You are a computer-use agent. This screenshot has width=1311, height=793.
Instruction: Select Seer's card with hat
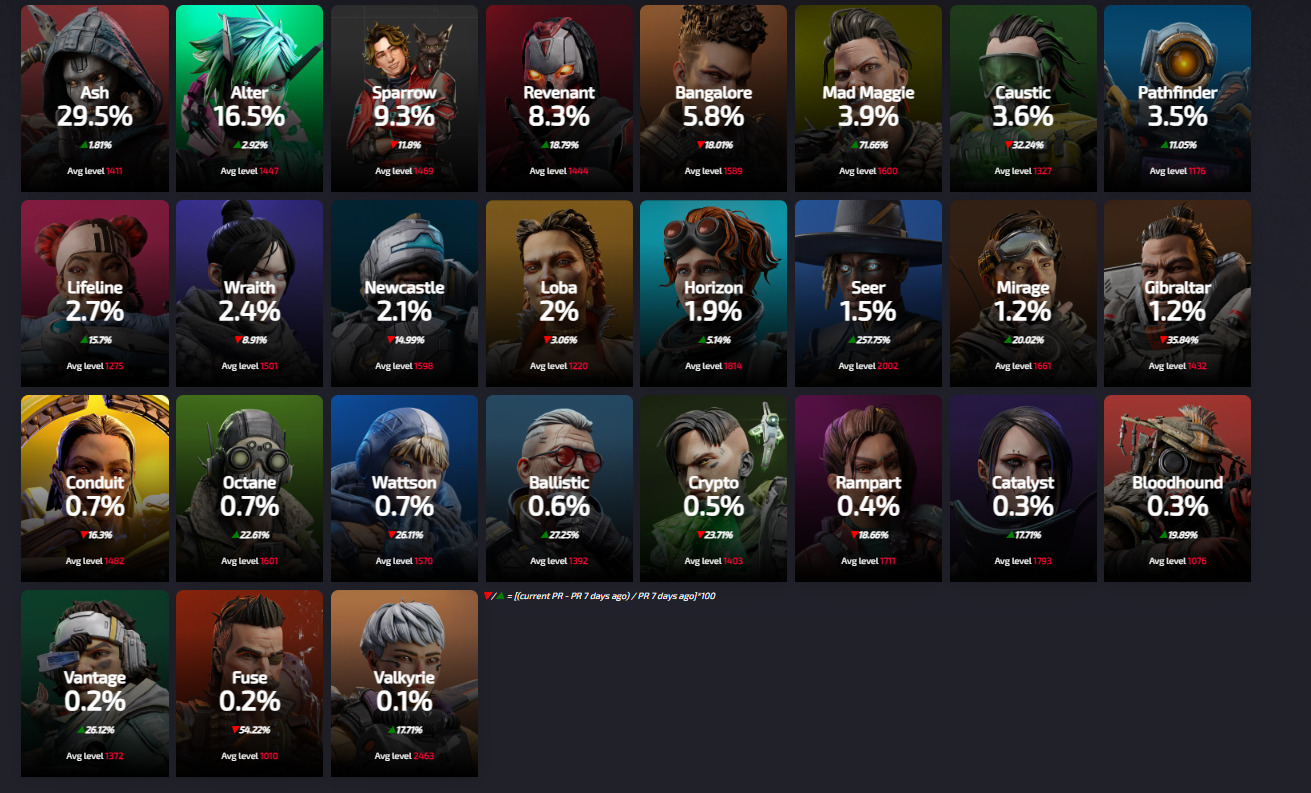tap(868, 293)
